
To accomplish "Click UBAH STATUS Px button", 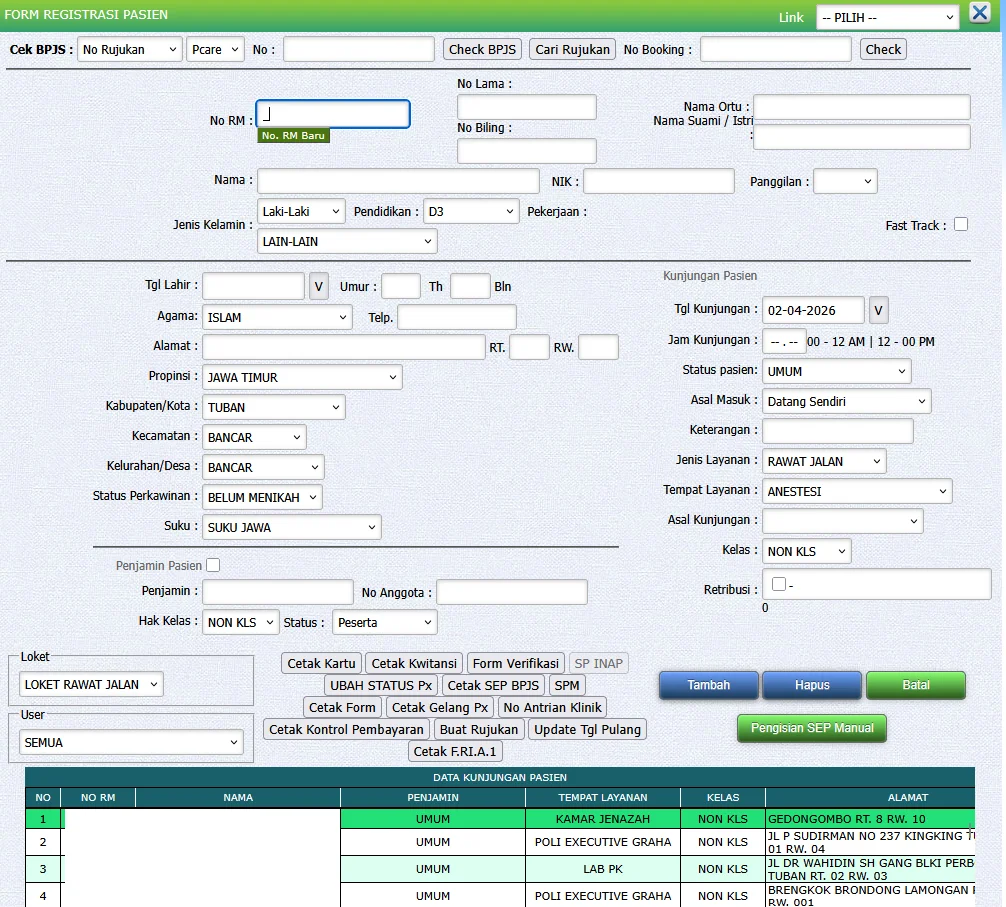I will (x=381, y=685).
